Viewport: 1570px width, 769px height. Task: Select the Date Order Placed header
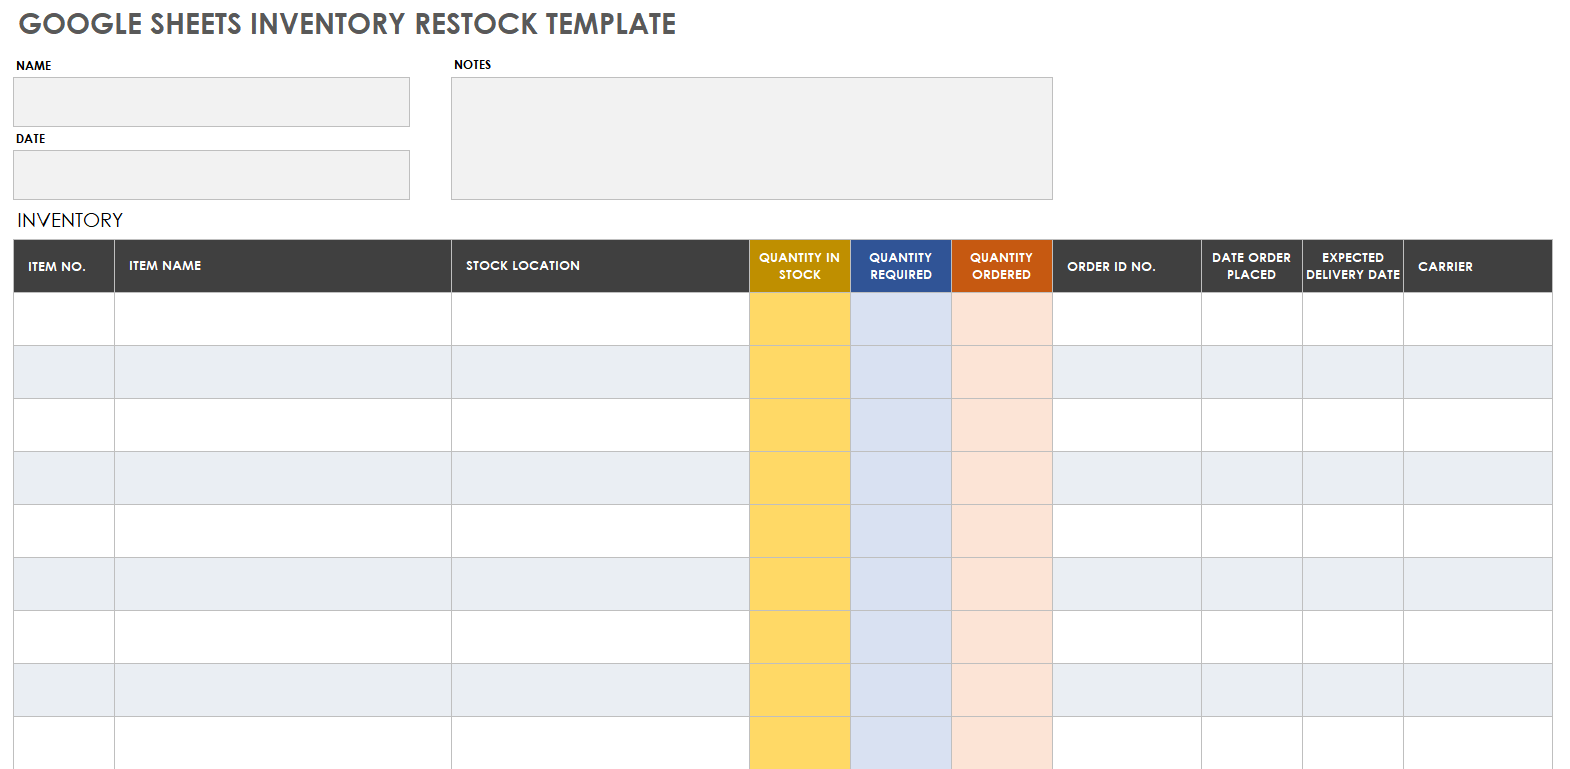pyautogui.click(x=1251, y=266)
